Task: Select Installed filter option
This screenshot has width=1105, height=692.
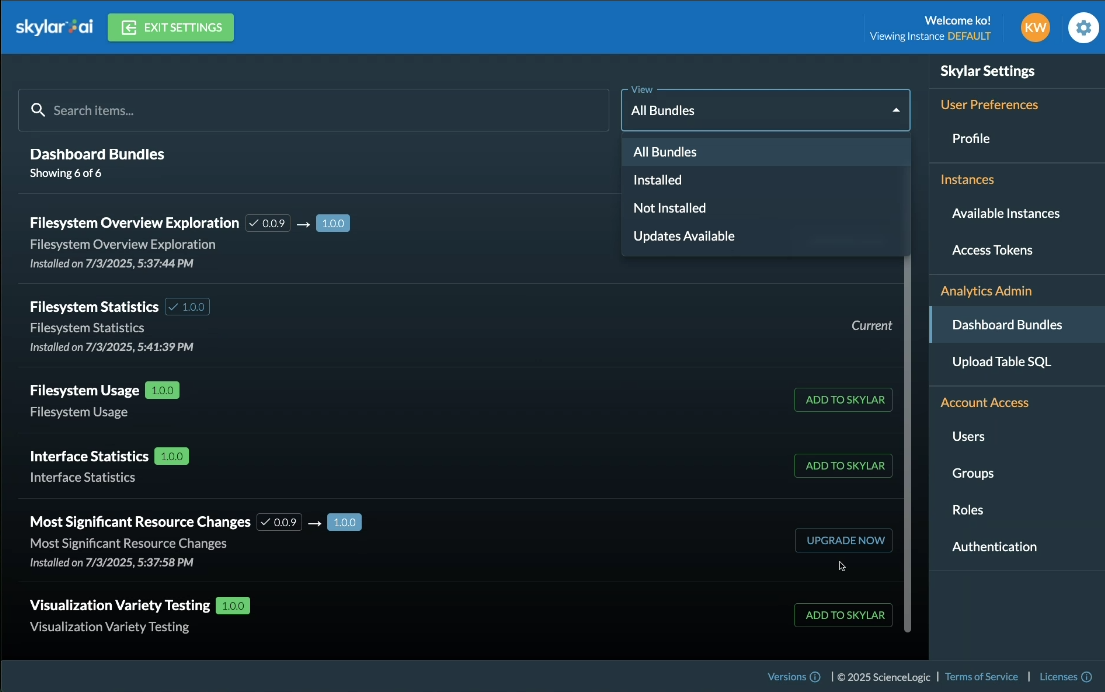Action: [x=765, y=180]
